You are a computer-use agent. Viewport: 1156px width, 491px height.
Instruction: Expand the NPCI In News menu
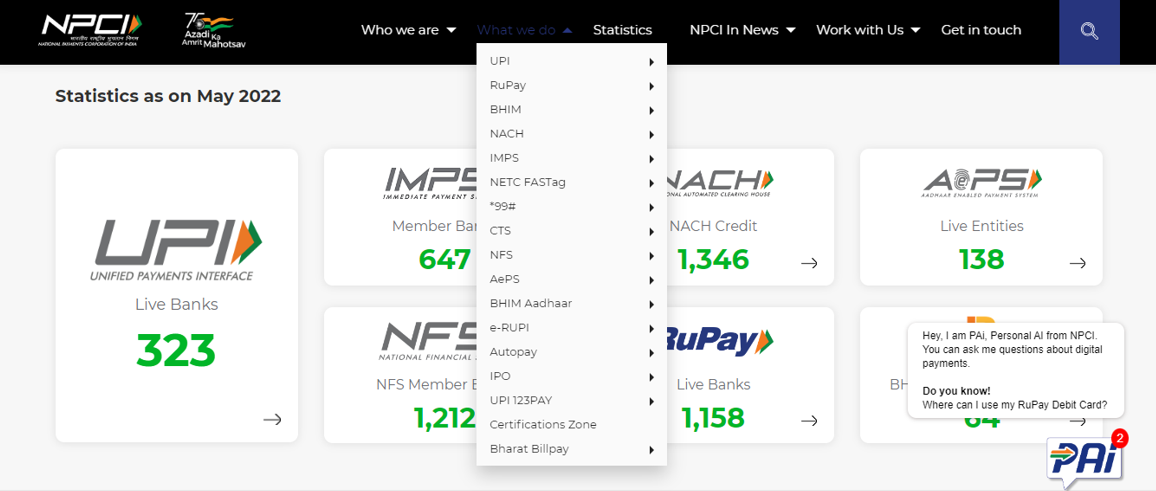tap(742, 30)
